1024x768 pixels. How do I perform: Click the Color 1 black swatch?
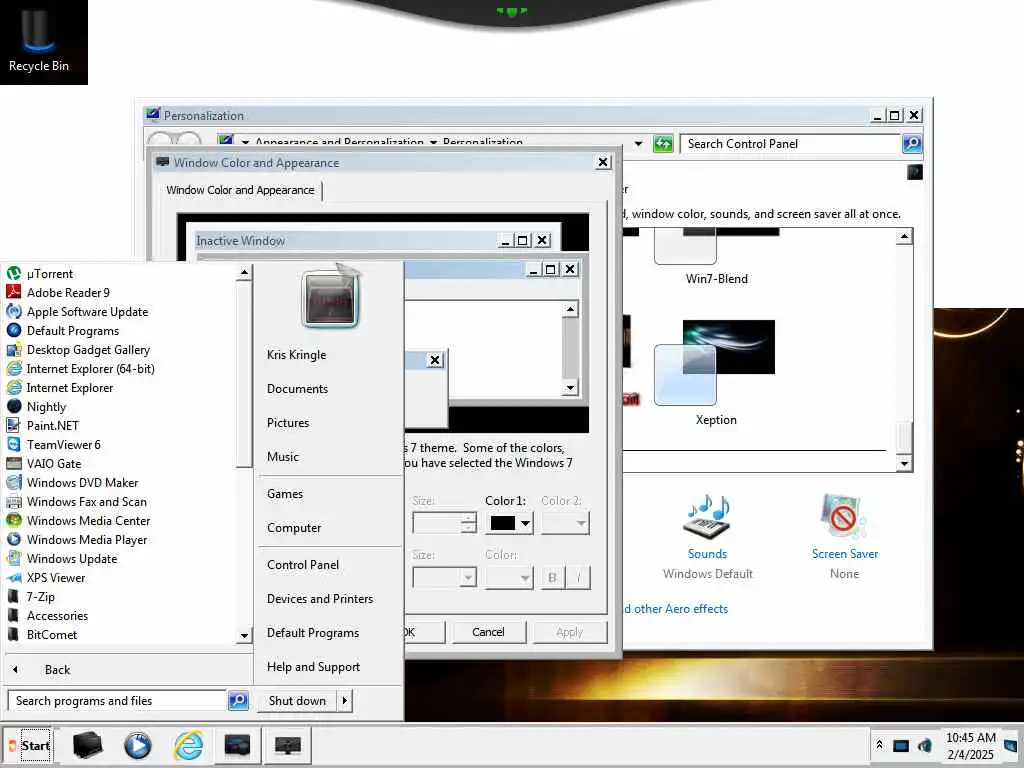tap(503, 523)
